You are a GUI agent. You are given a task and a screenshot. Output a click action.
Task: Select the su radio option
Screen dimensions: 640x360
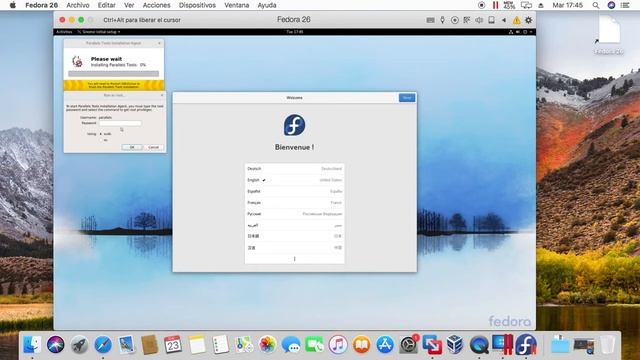101,140
